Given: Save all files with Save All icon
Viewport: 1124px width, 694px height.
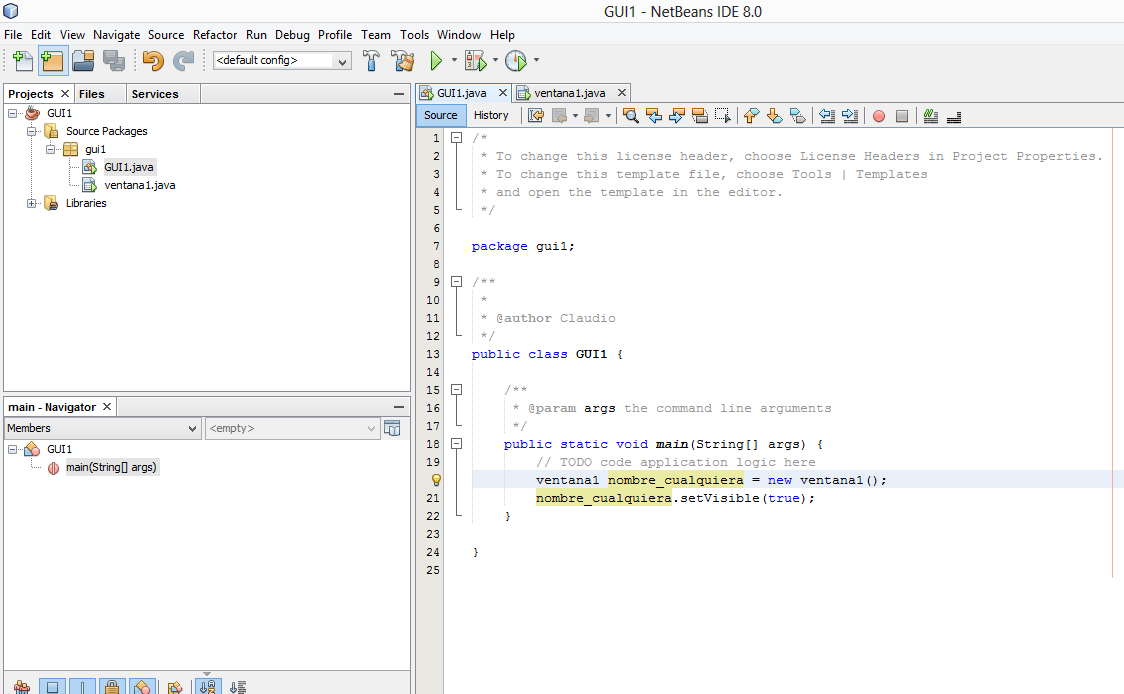Looking at the screenshot, I should tap(114, 60).
